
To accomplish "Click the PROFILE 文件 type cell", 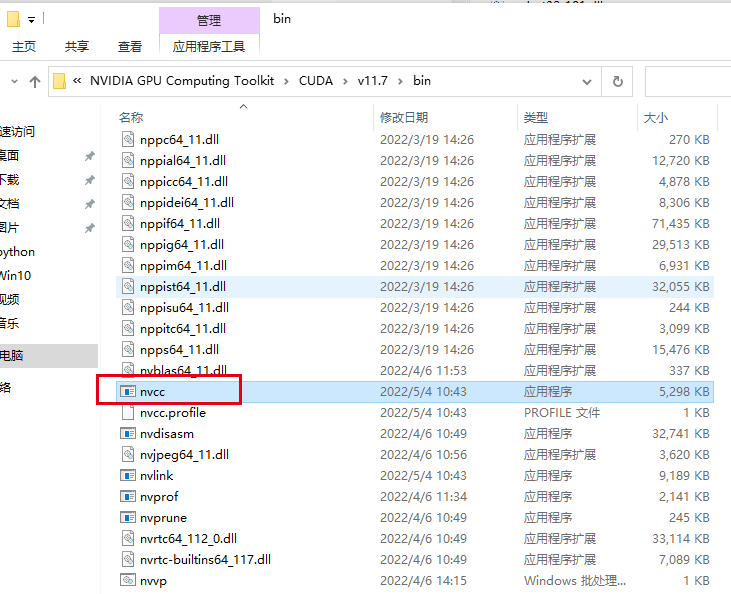I will point(562,413).
